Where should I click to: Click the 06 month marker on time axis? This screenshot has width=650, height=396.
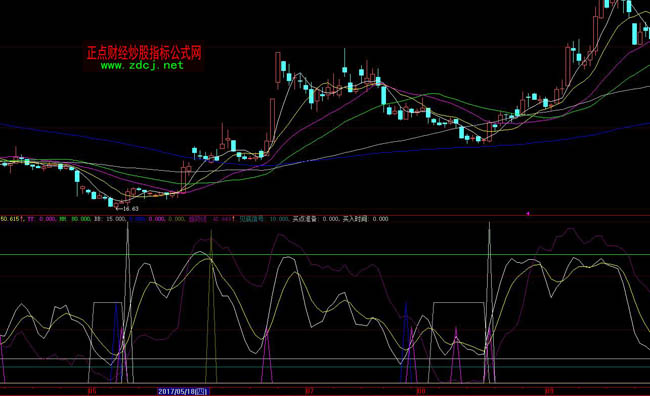coord(92,391)
